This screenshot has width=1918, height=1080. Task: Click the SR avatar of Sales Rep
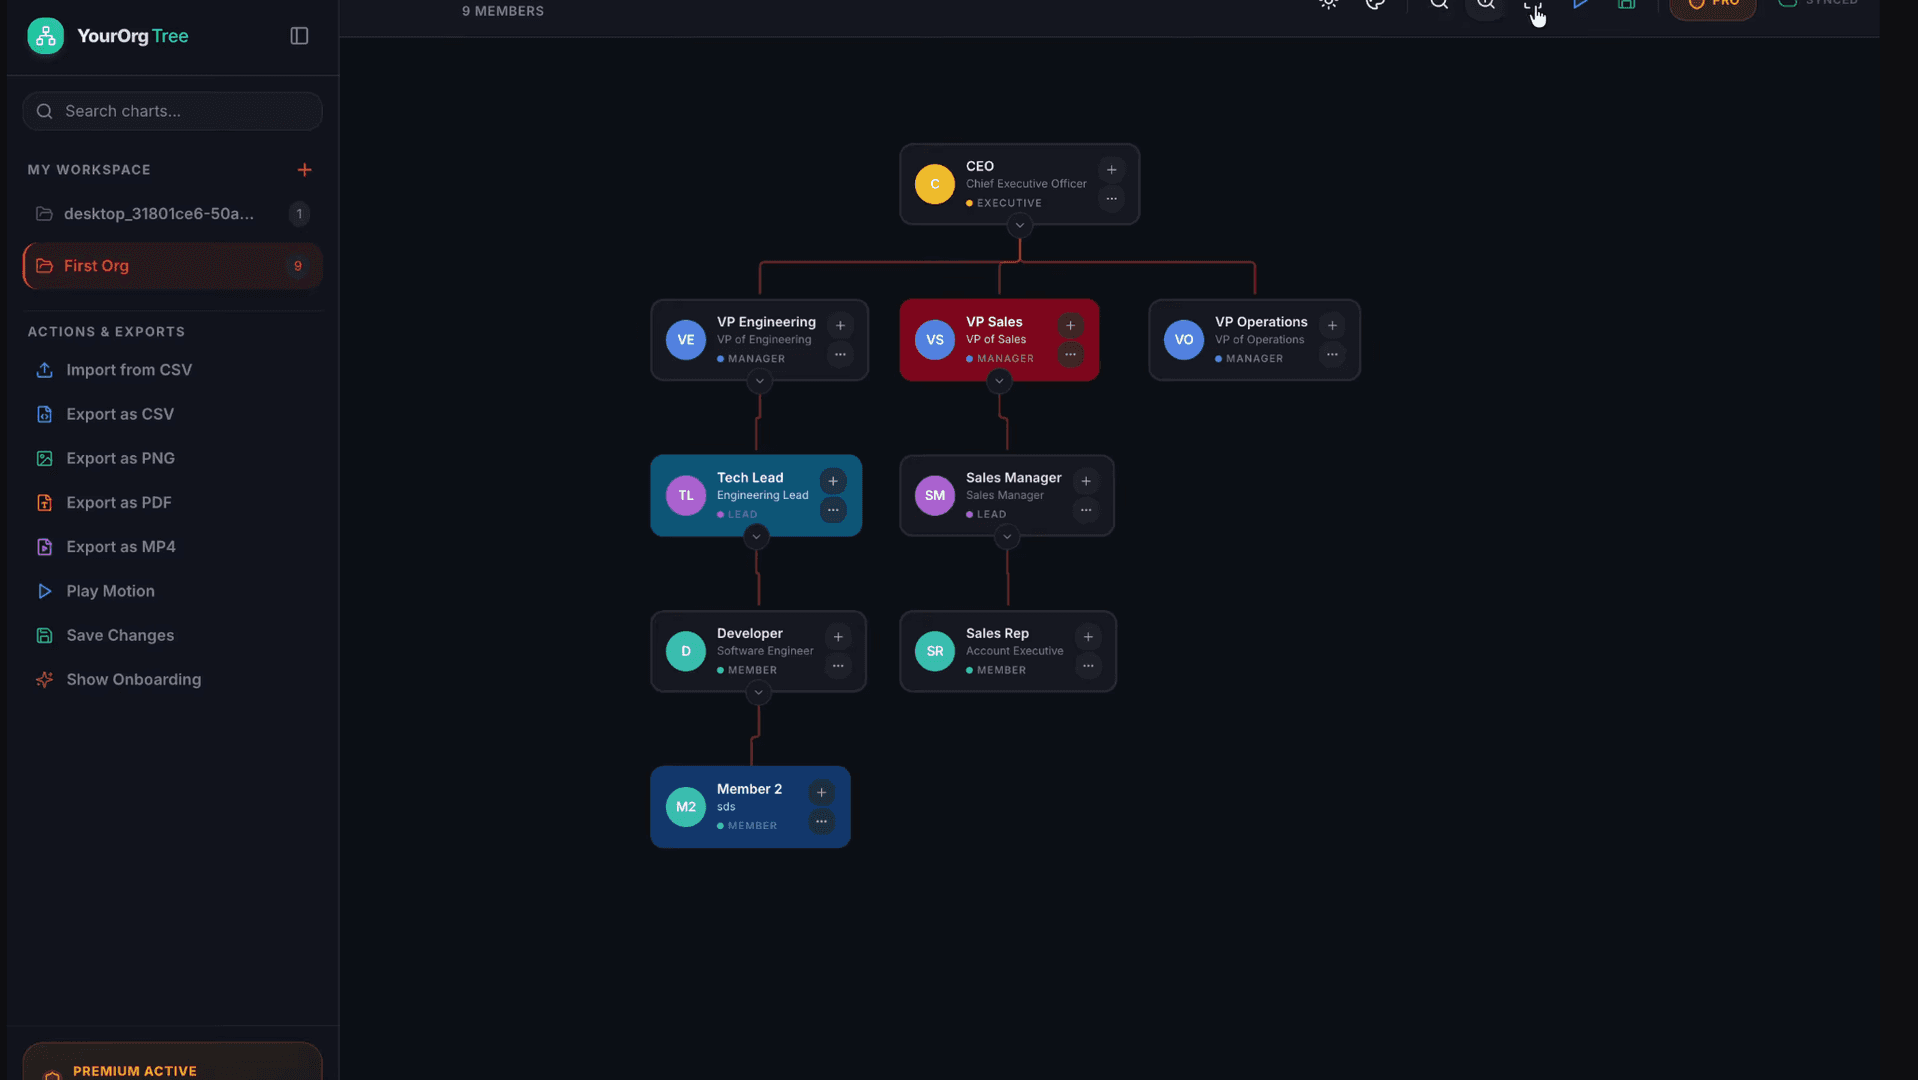click(935, 651)
